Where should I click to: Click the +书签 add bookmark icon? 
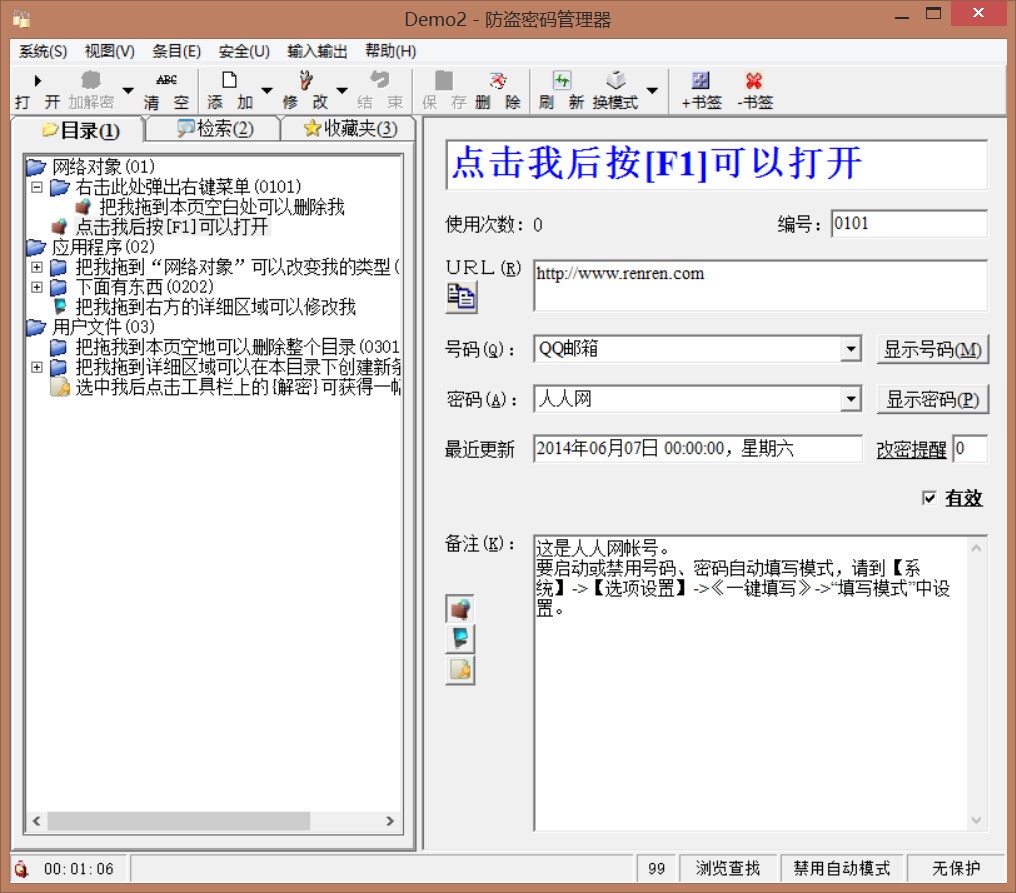(x=700, y=90)
